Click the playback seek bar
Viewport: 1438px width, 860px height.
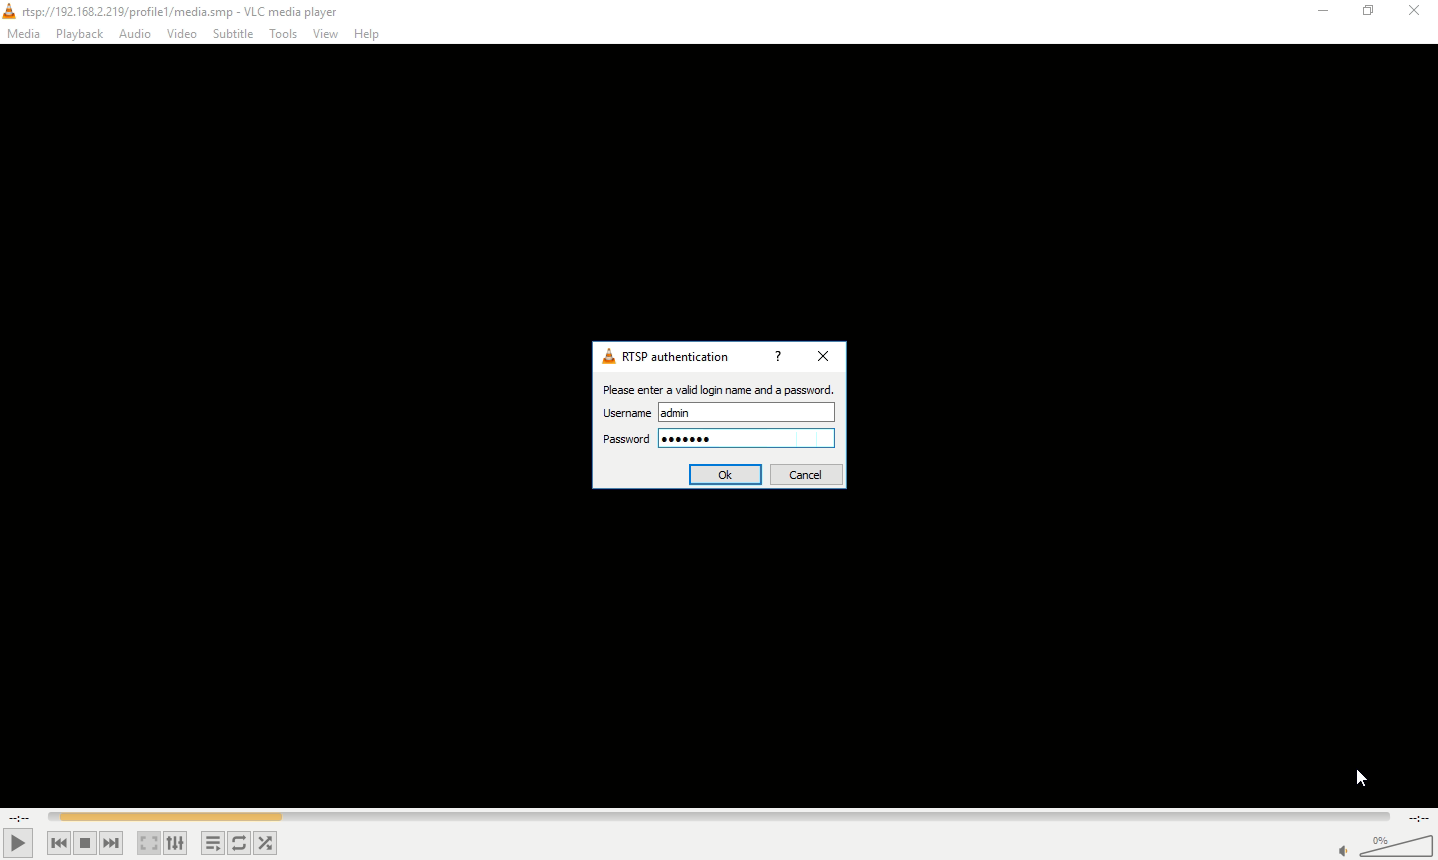719,817
